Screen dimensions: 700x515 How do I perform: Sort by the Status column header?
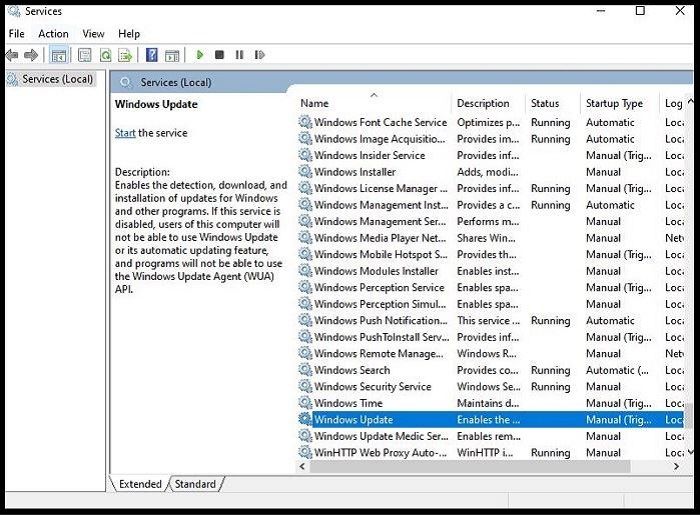coord(545,103)
